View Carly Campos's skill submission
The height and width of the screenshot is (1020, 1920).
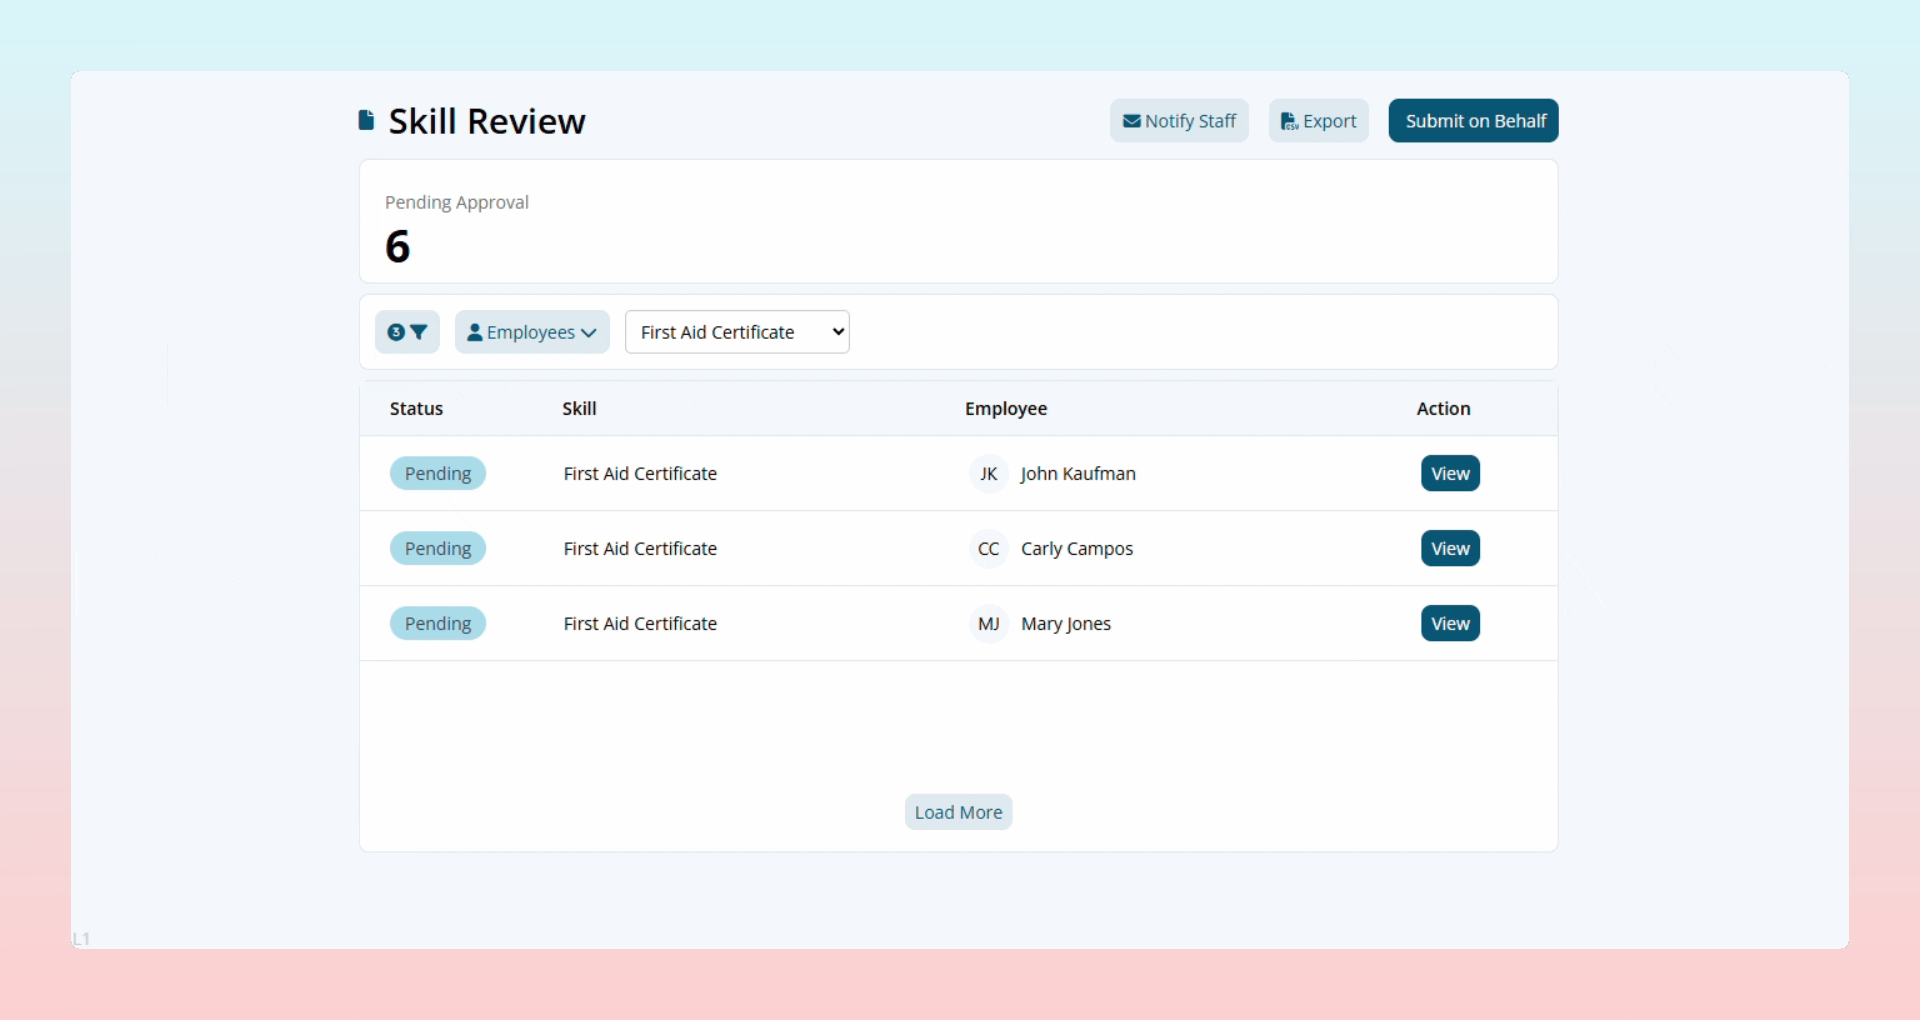pos(1449,548)
